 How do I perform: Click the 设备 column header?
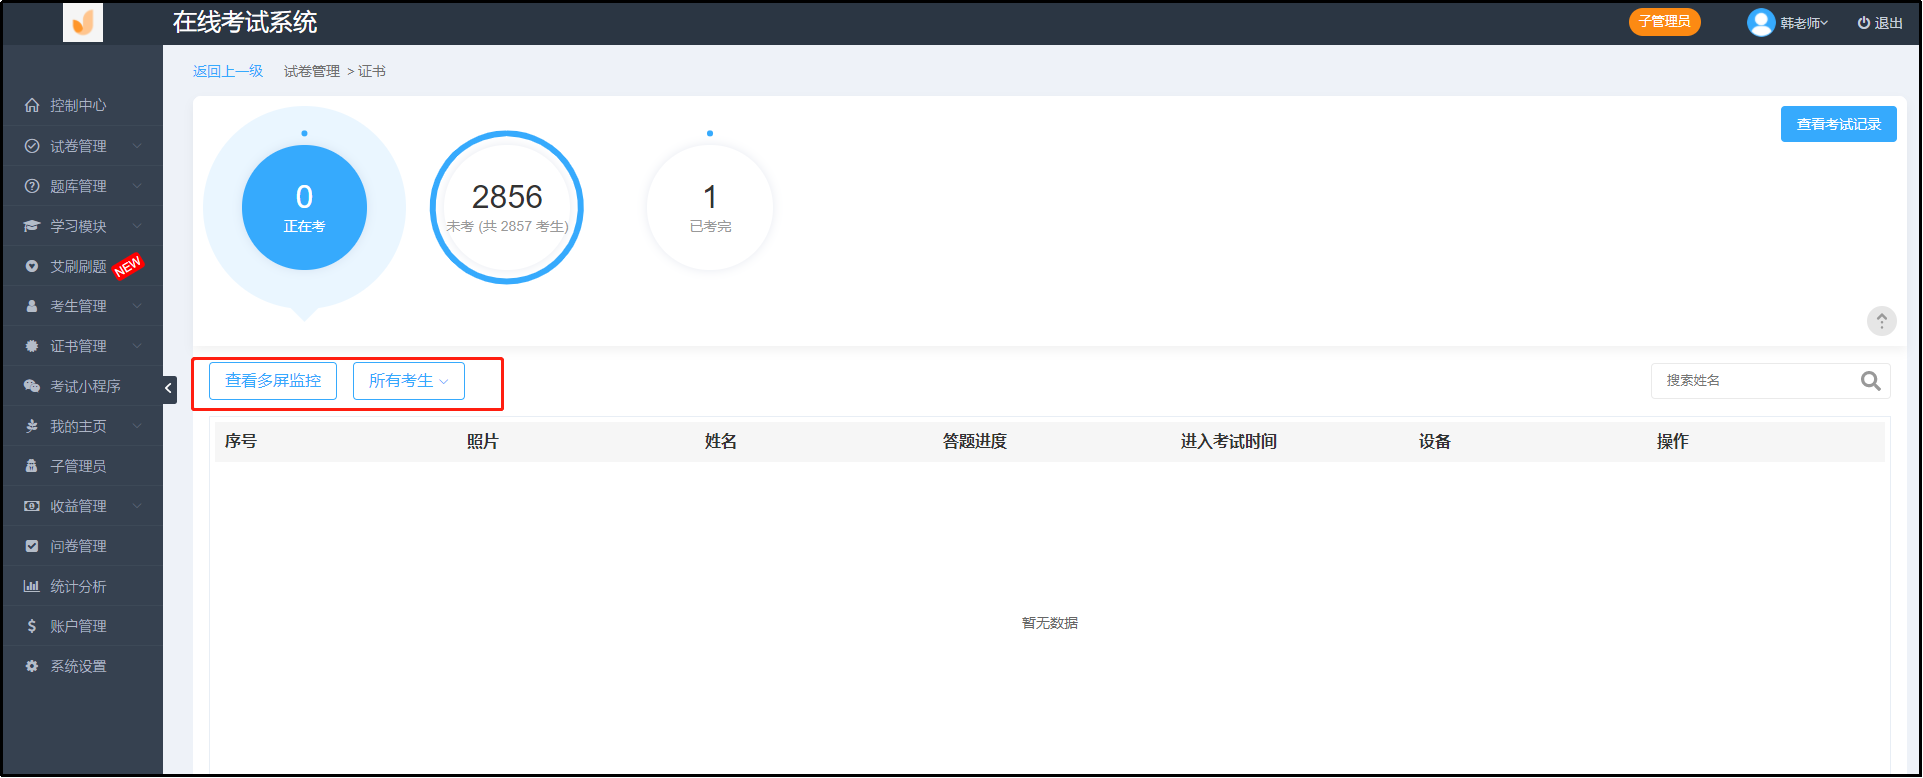click(x=1435, y=441)
